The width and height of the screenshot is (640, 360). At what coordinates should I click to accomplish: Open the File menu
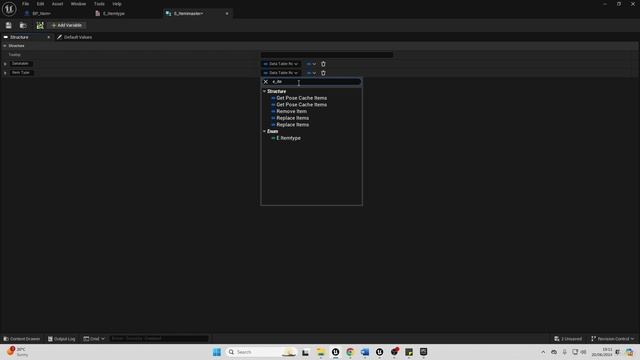25,4
